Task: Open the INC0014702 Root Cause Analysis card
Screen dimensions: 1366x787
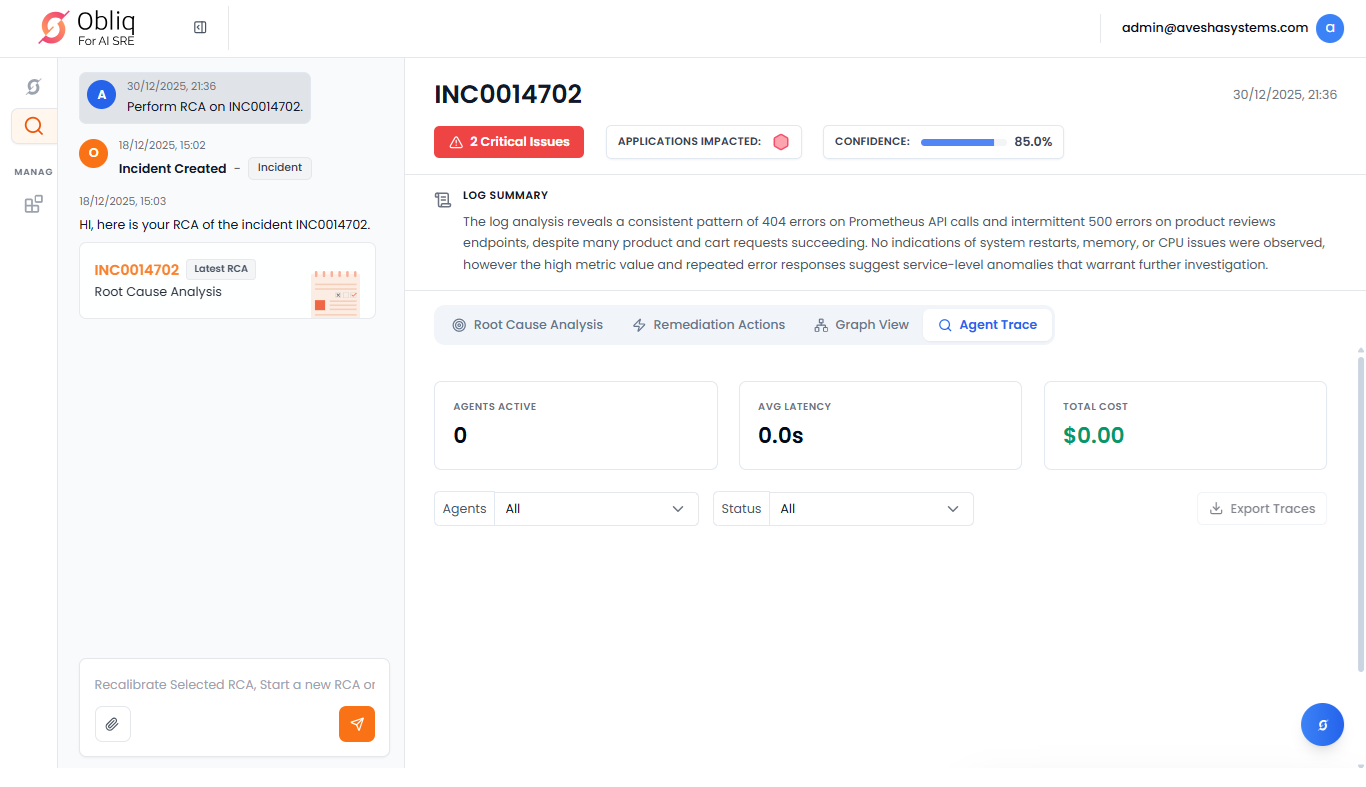Action: [227, 281]
